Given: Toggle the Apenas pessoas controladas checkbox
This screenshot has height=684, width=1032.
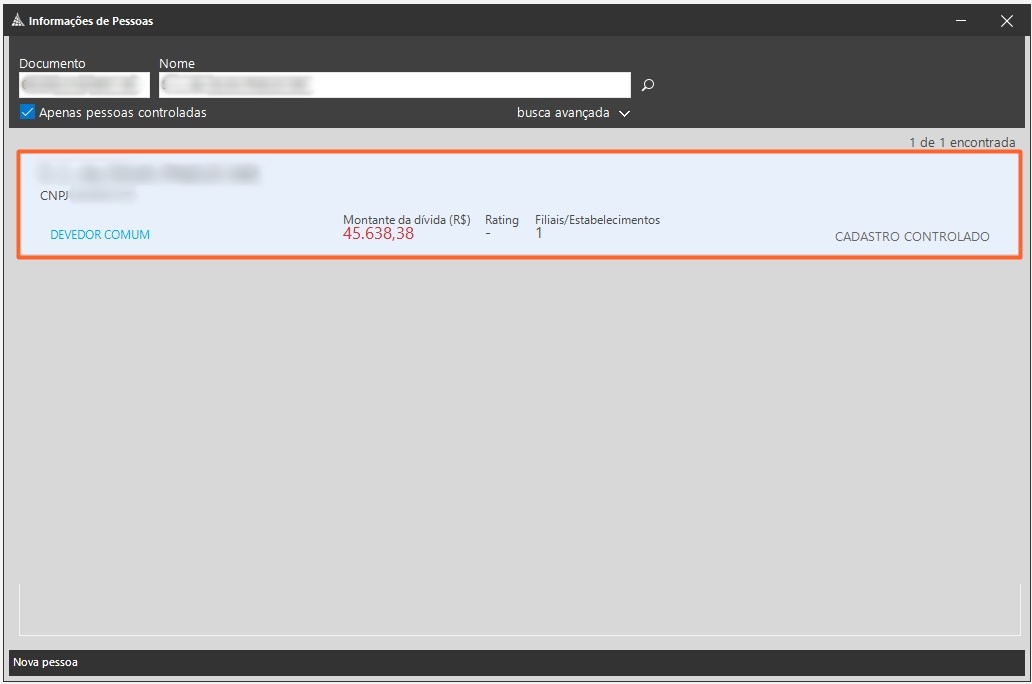Looking at the screenshot, I should 28,113.
